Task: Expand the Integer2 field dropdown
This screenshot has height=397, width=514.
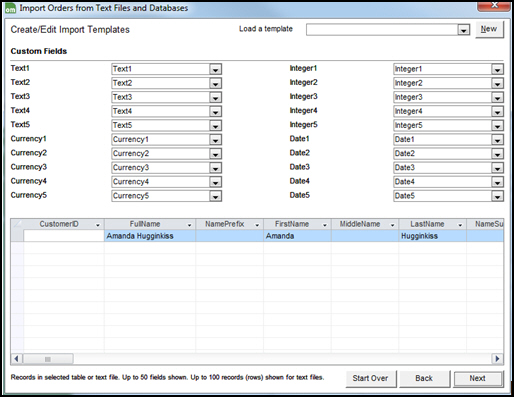Action: pyautogui.click(x=497, y=83)
